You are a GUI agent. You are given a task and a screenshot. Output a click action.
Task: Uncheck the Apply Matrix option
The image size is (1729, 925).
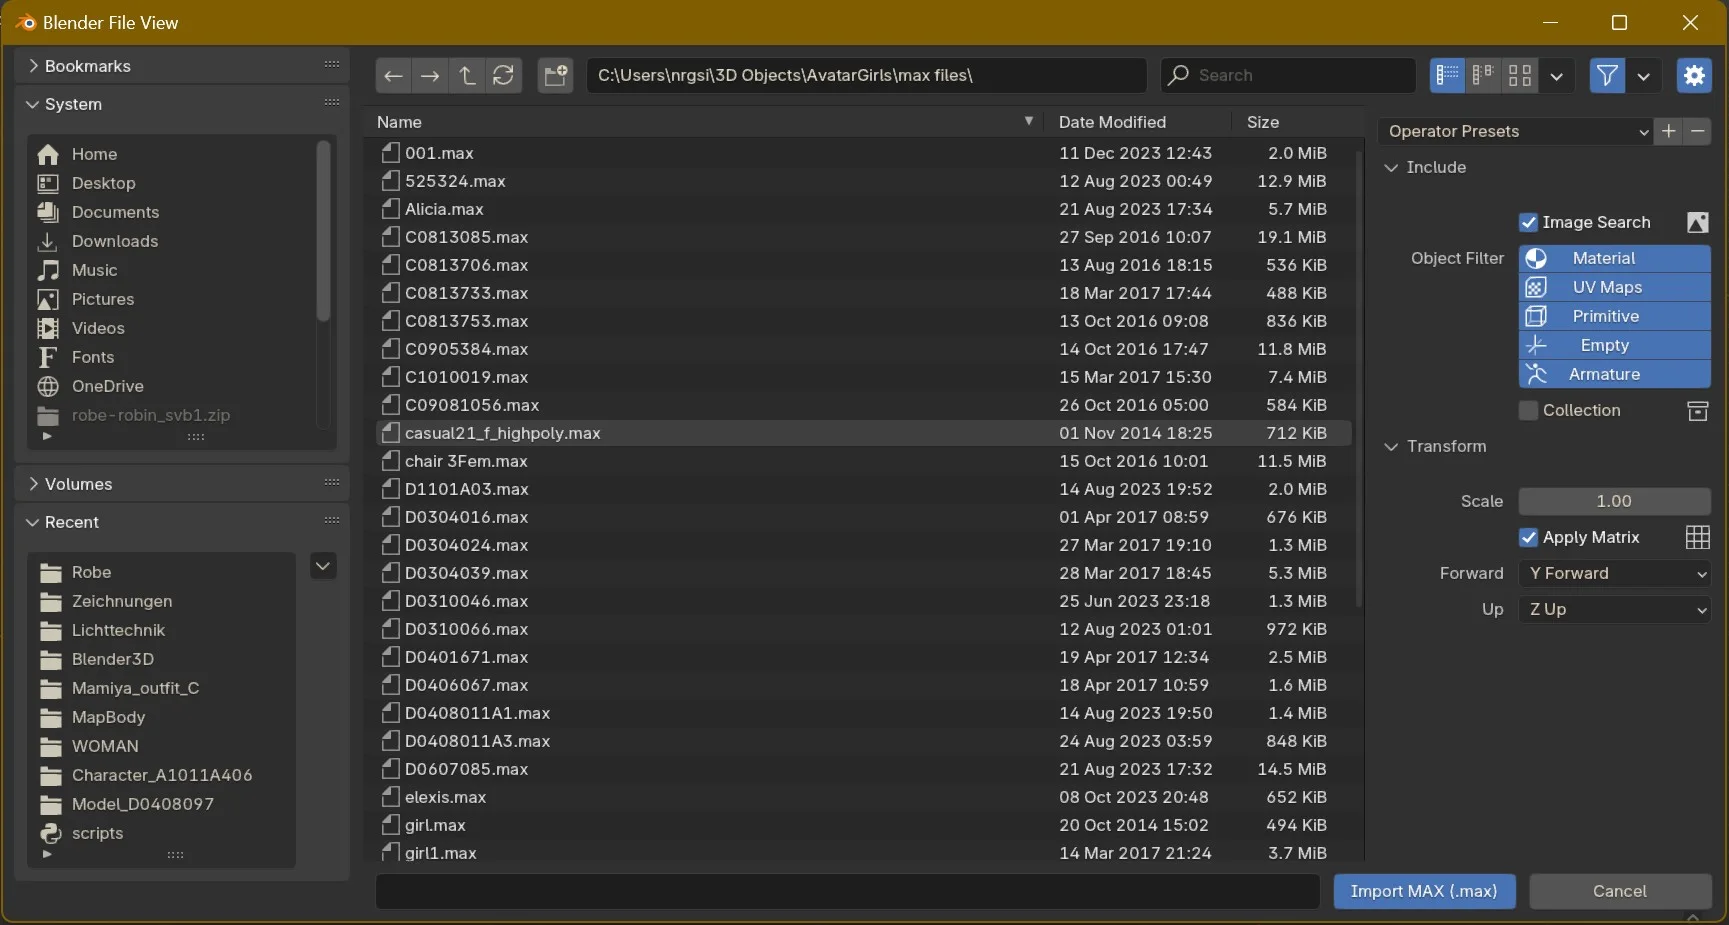pos(1528,538)
